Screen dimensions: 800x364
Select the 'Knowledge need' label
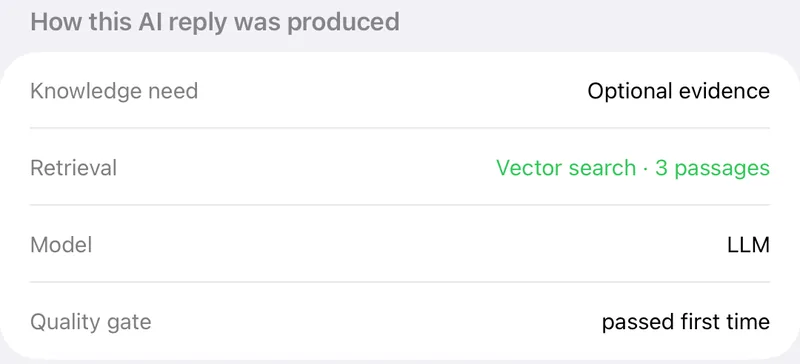point(114,91)
